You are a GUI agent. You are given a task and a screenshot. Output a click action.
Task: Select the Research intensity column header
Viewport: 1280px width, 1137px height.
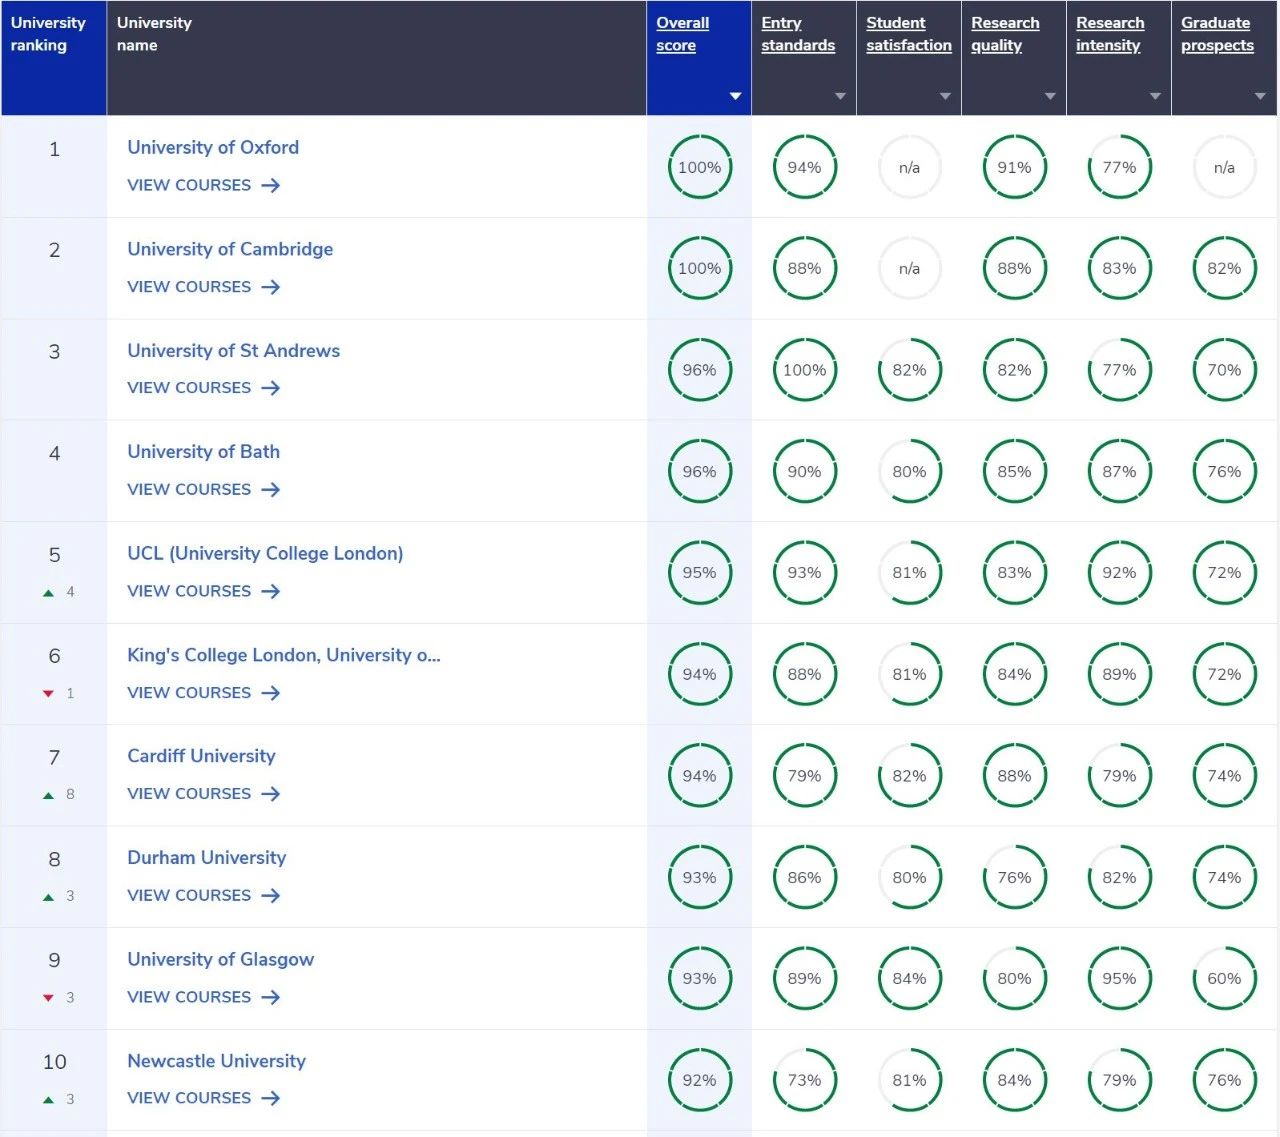pos(1110,34)
